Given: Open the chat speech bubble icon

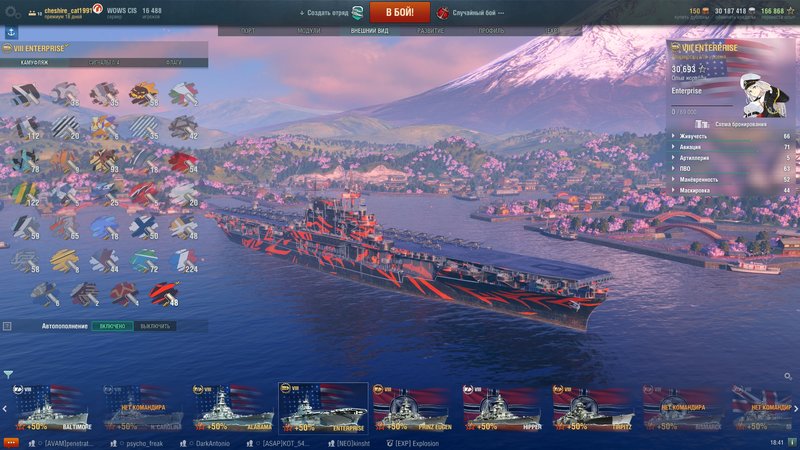Looking at the screenshot, I should pyautogui.click(x=11, y=443).
